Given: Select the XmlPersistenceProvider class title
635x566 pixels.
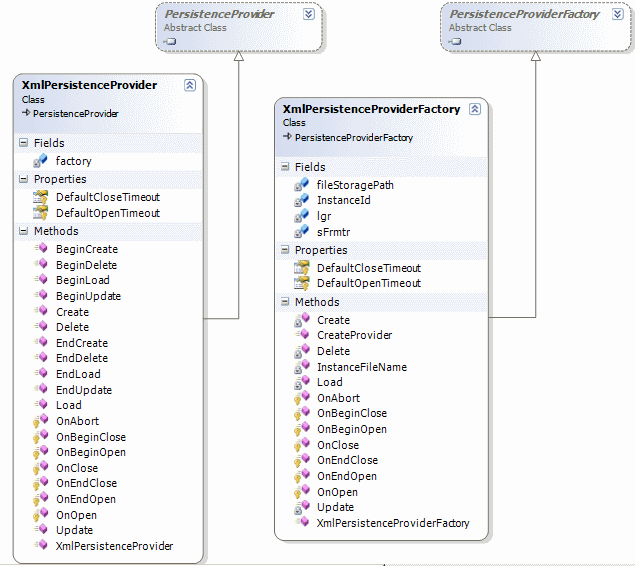Looking at the screenshot, I should 89,86.
